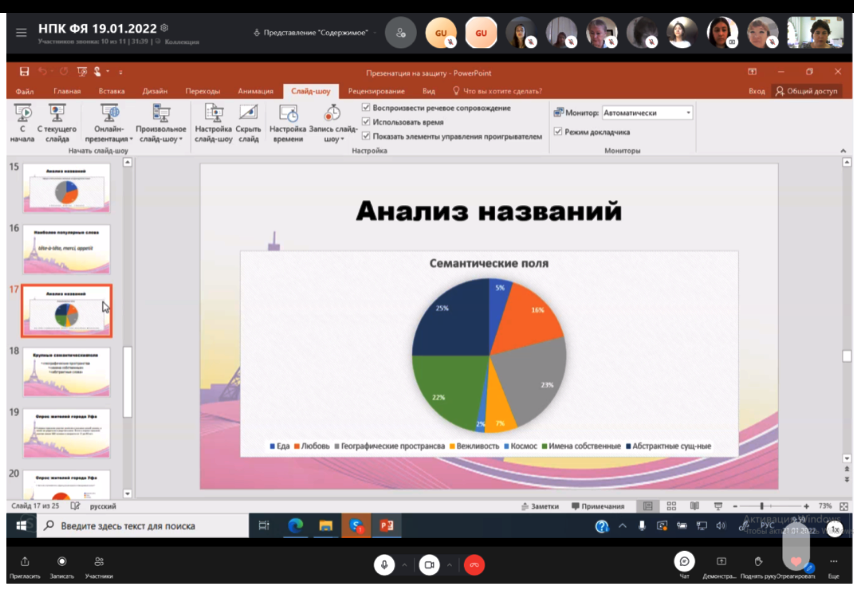Screen dimensions: 854x591
Task: Switch to the 'Вставка' ribbon tab
Action: [x=112, y=91]
